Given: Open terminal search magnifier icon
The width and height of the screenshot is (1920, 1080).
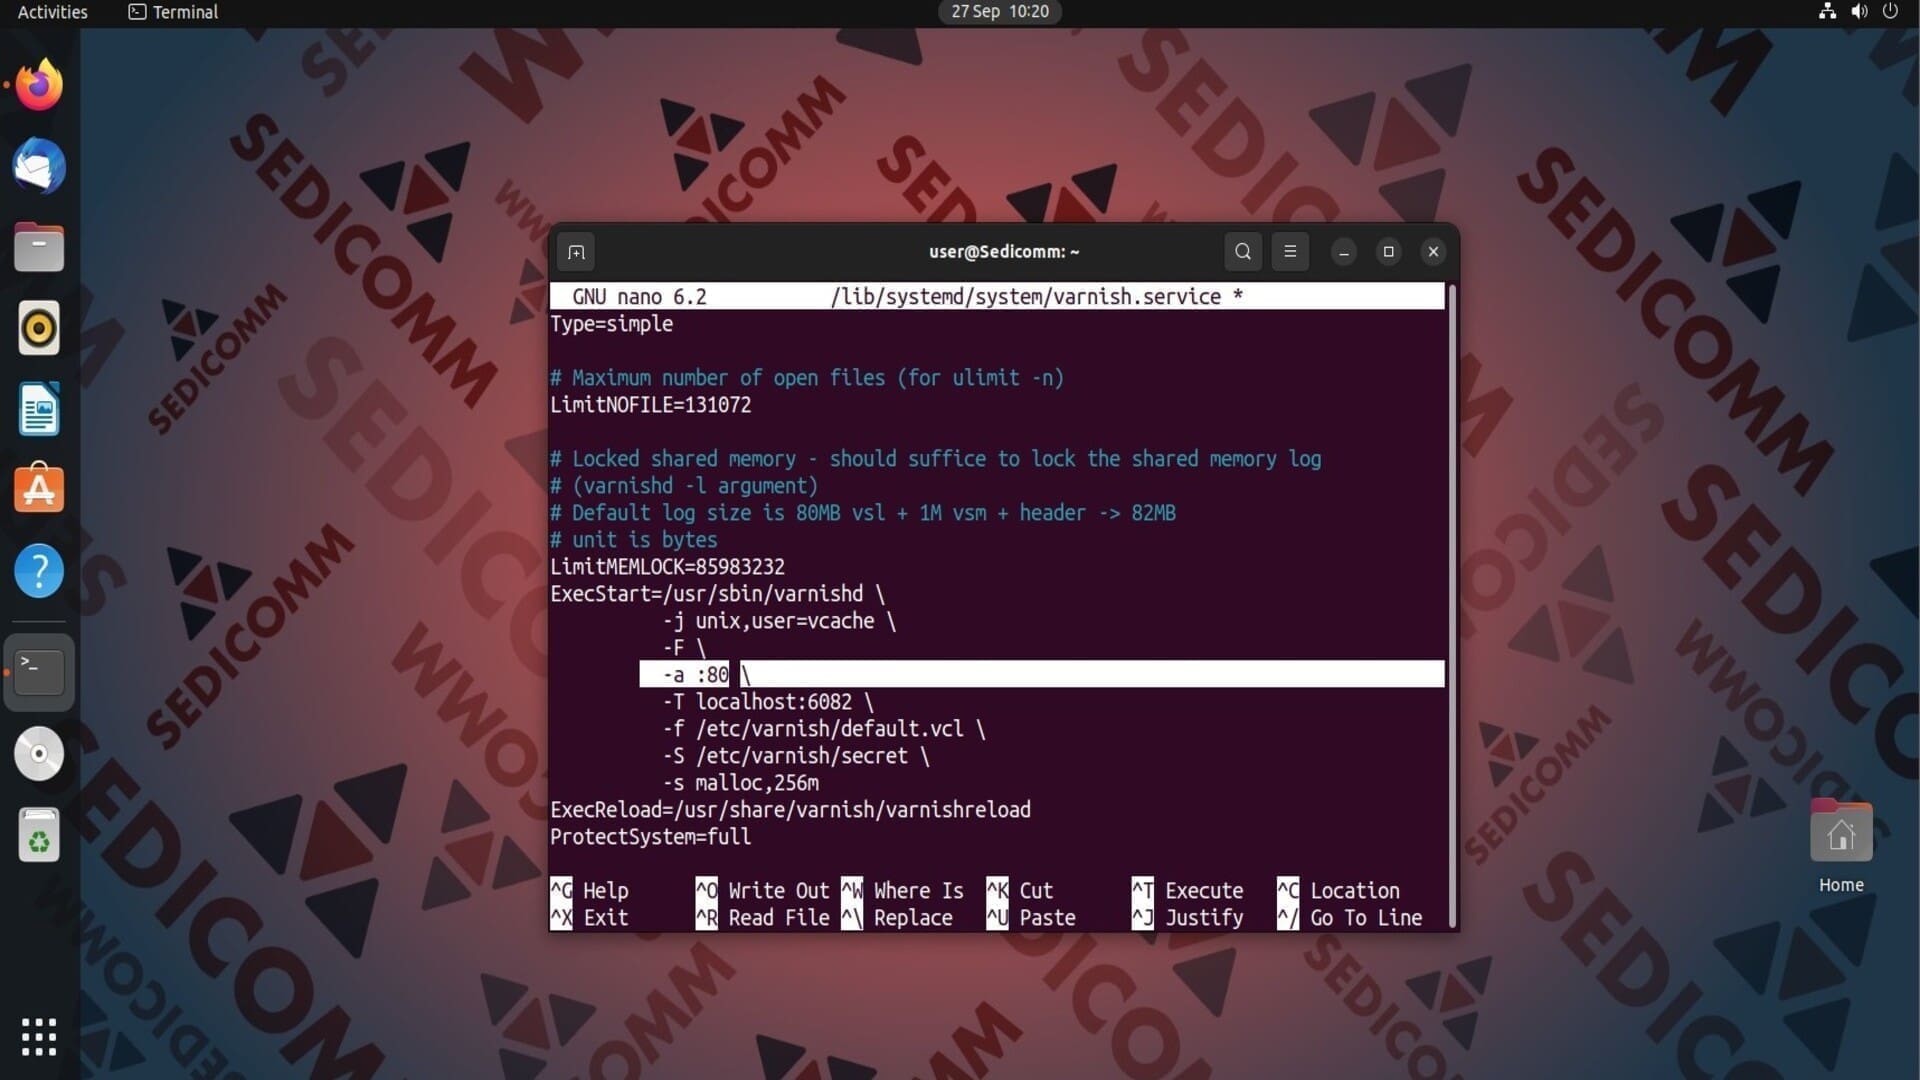Looking at the screenshot, I should (x=1243, y=252).
